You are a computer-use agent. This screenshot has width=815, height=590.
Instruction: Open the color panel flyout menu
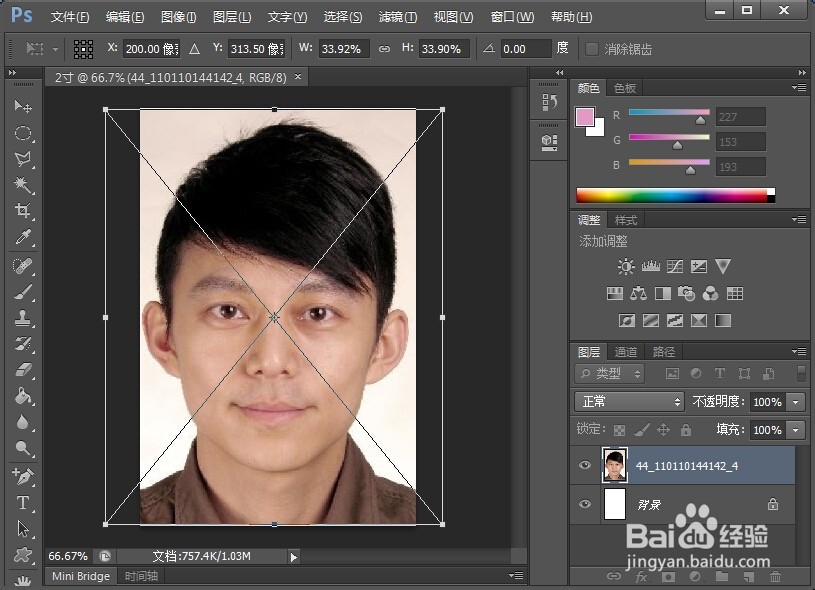click(x=799, y=87)
